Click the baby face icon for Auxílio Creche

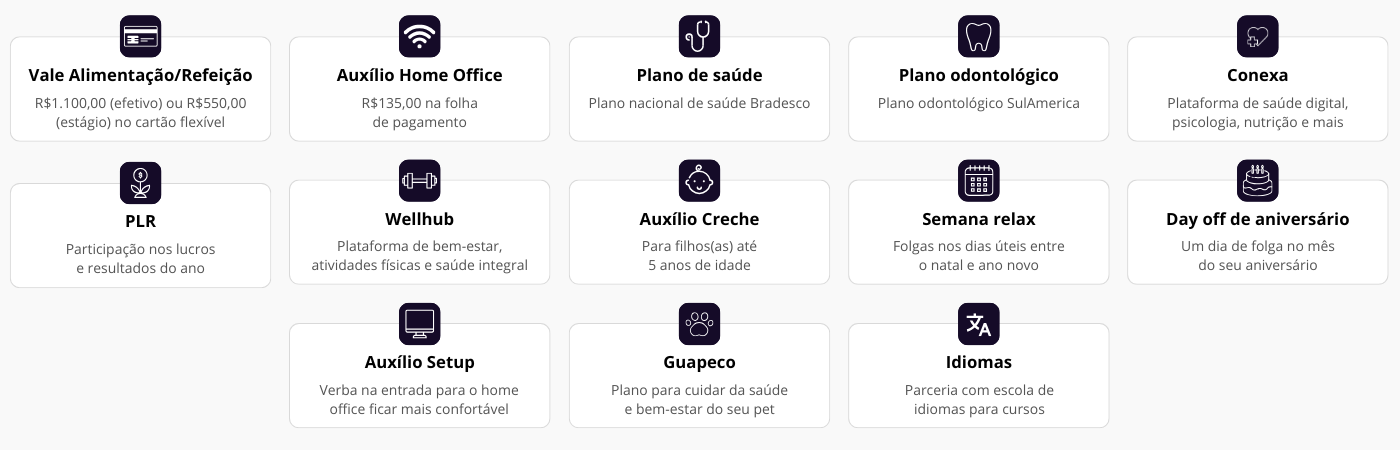(x=699, y=181)
